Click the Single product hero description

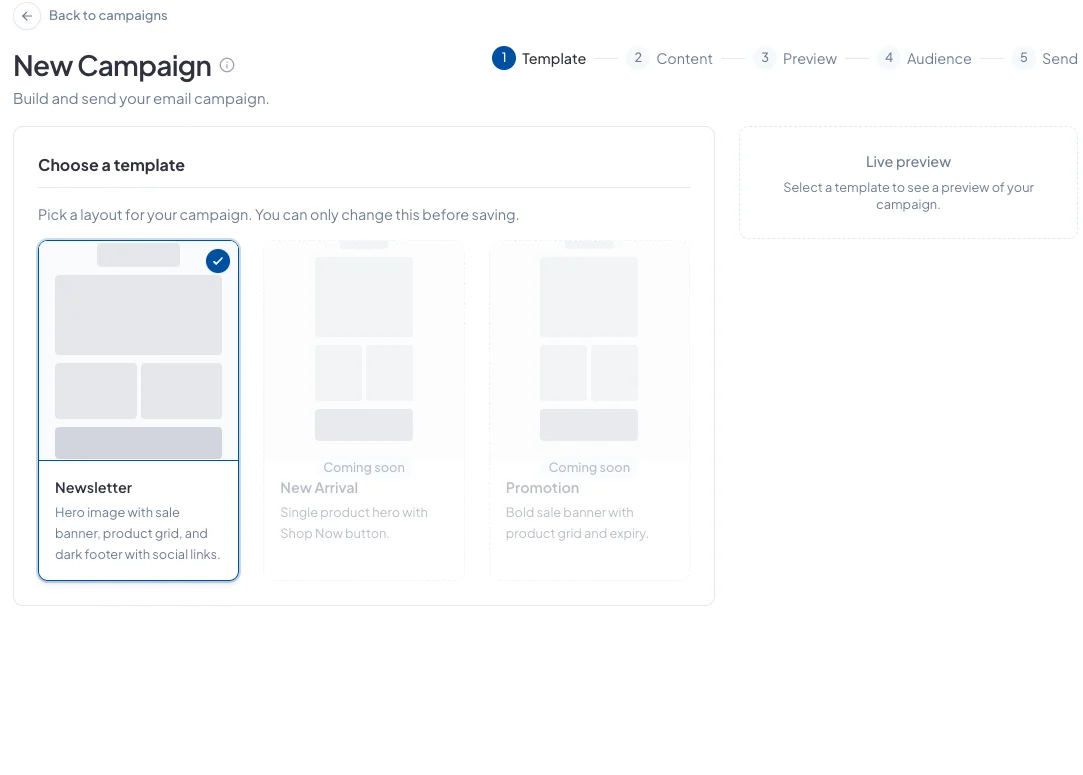[x=354, y=523]
